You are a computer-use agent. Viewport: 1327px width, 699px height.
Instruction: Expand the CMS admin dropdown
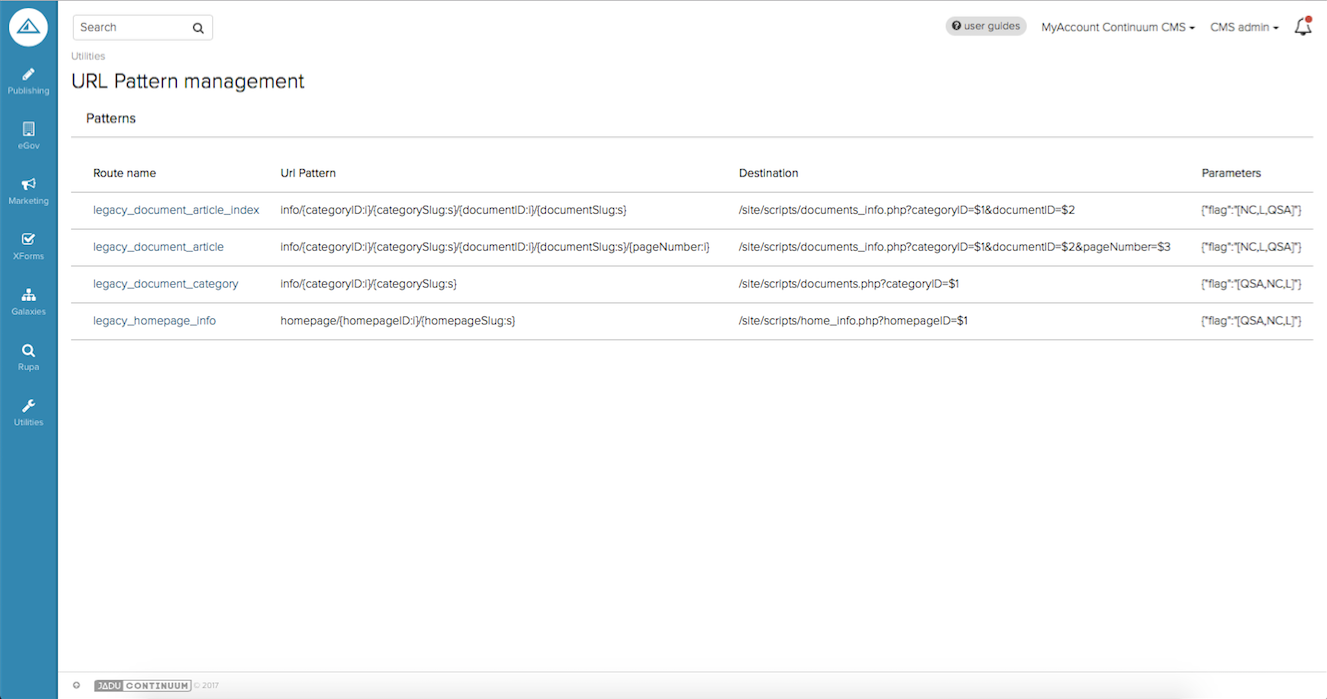point(1244,27)
